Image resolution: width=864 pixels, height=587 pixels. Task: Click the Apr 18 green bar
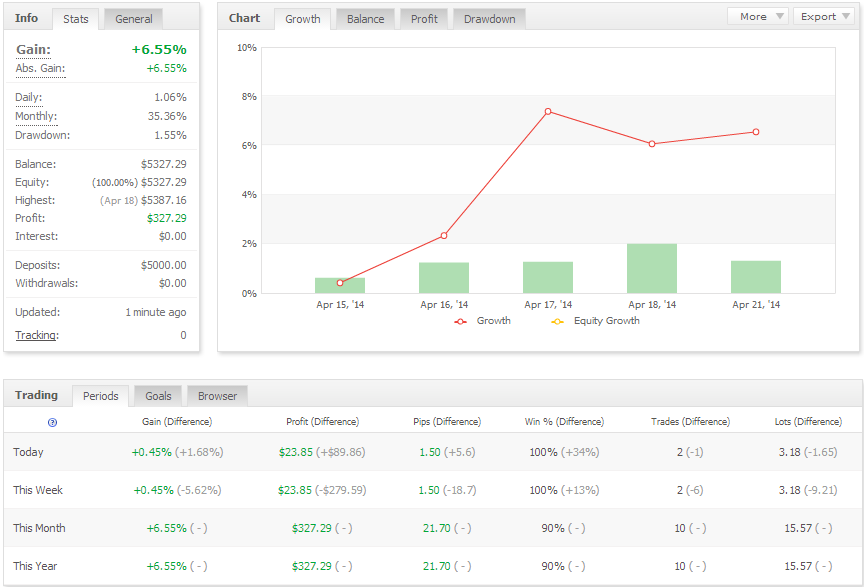pos(652,268)
